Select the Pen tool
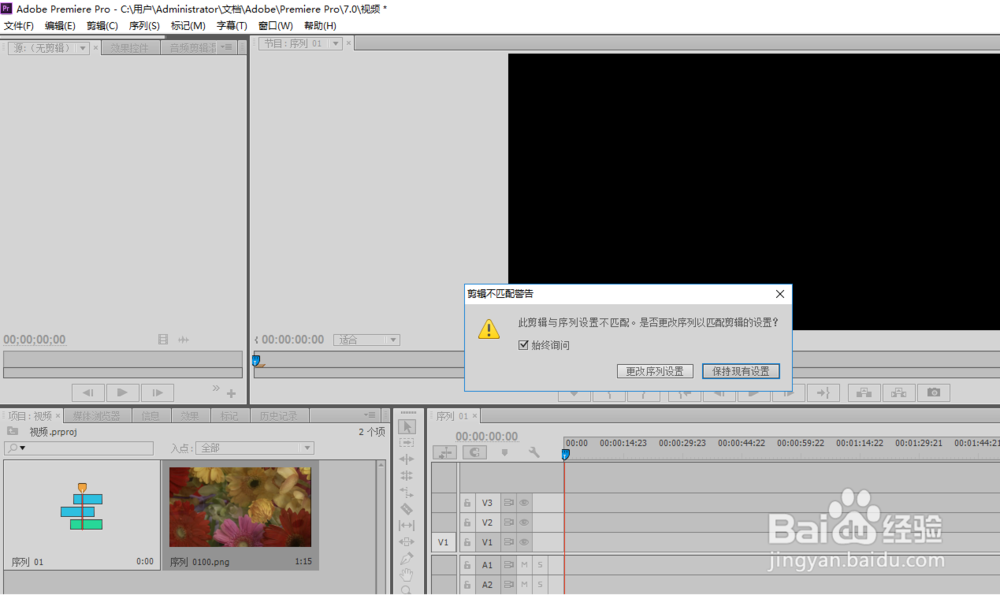This screenshot has width=1000, height=595. 407,558
